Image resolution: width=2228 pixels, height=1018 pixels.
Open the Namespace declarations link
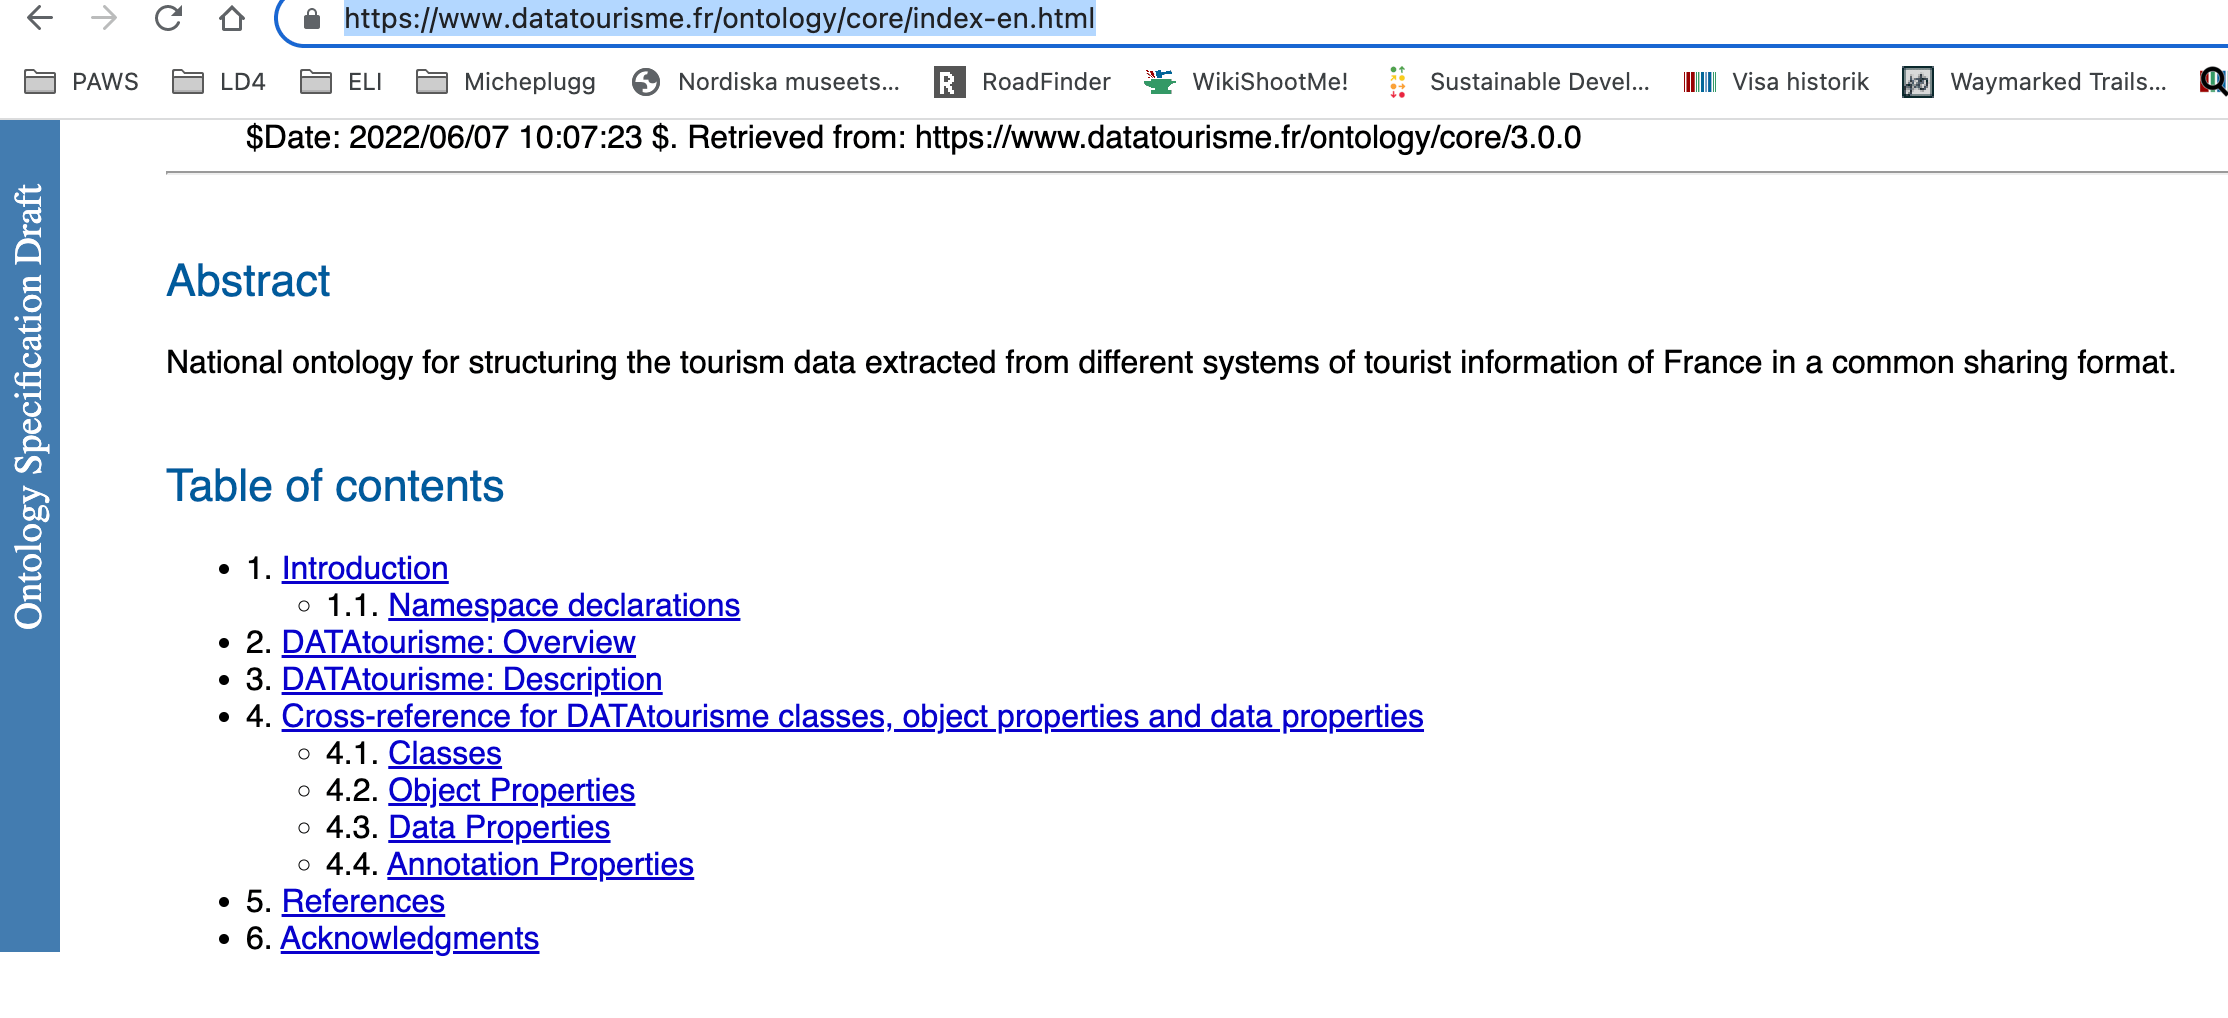pos(564,605)
